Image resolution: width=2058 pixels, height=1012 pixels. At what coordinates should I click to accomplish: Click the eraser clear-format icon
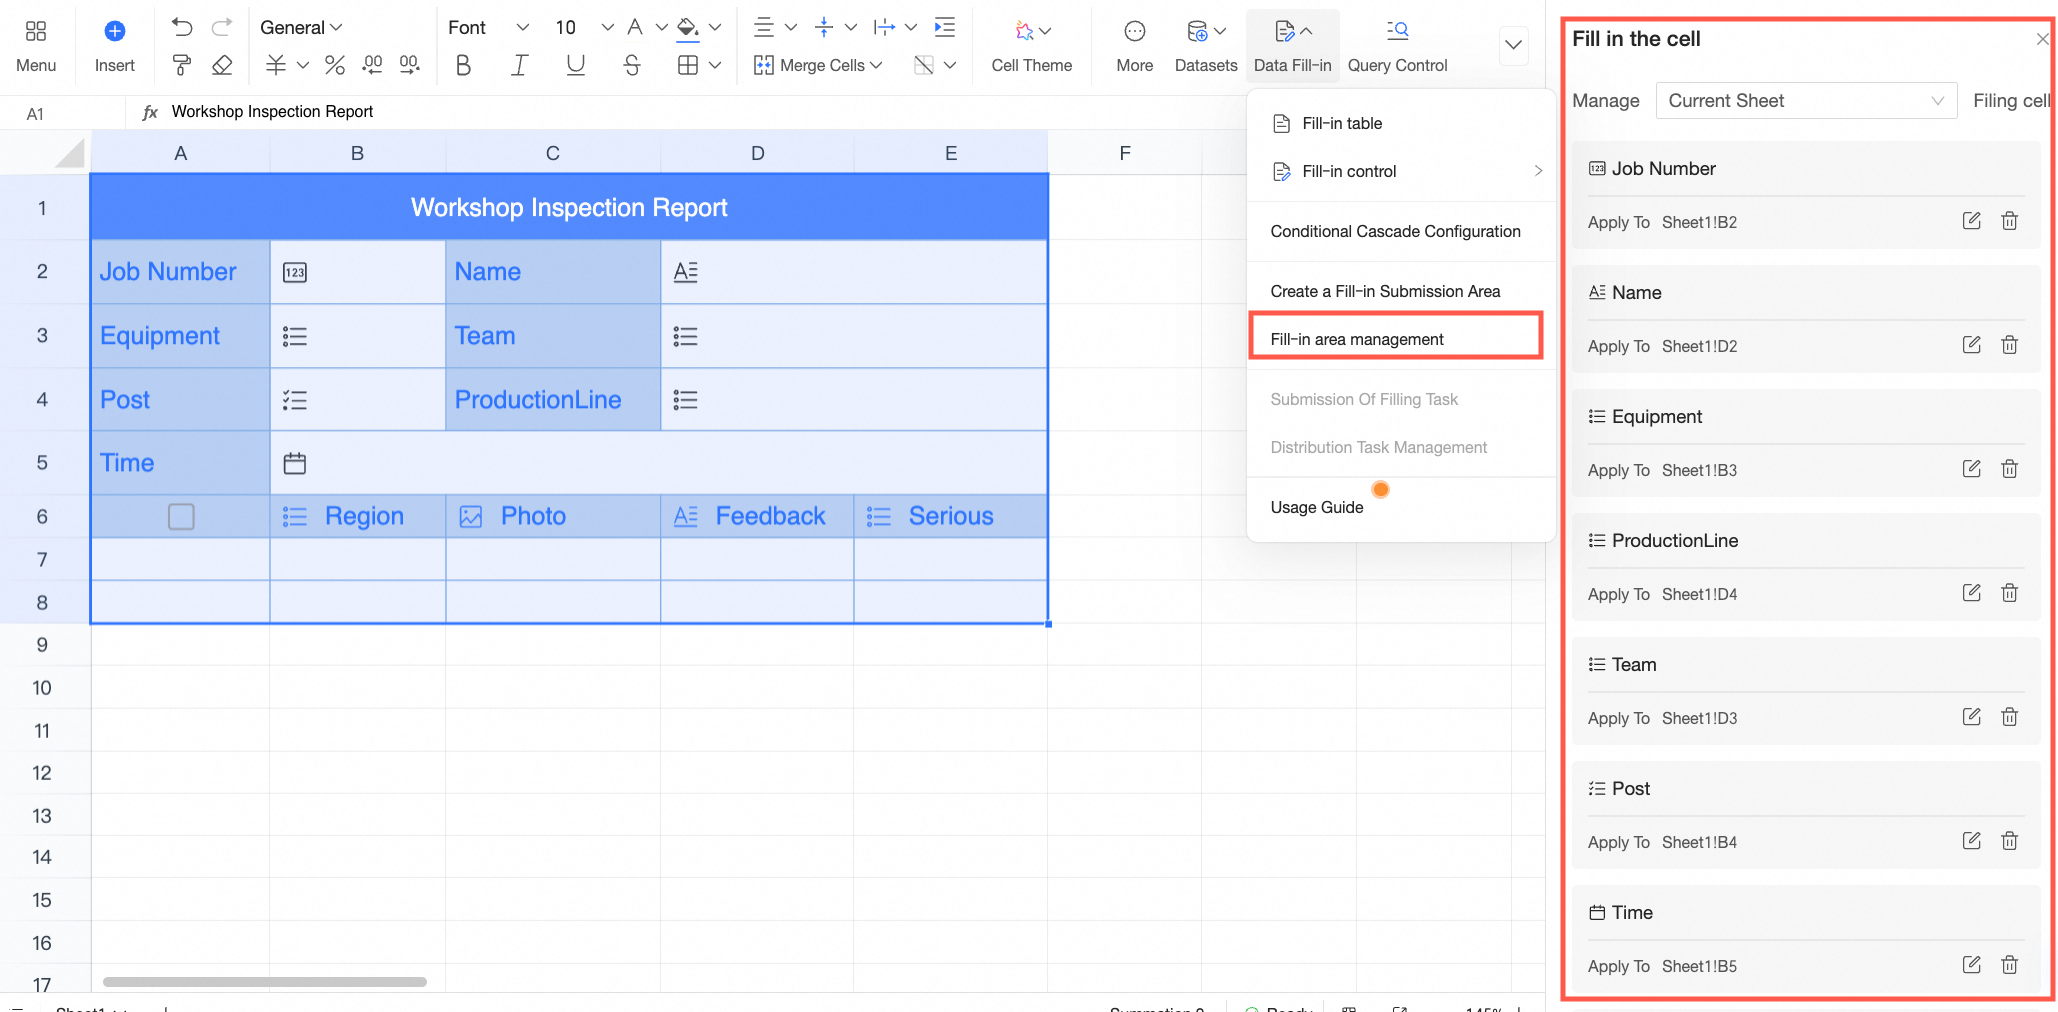(222, 65)
